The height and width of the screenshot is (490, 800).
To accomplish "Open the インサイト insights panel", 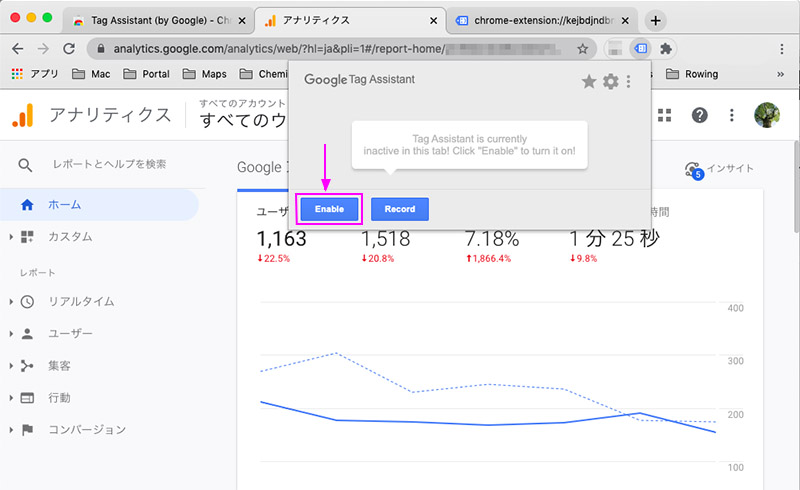I will (719, 169).
